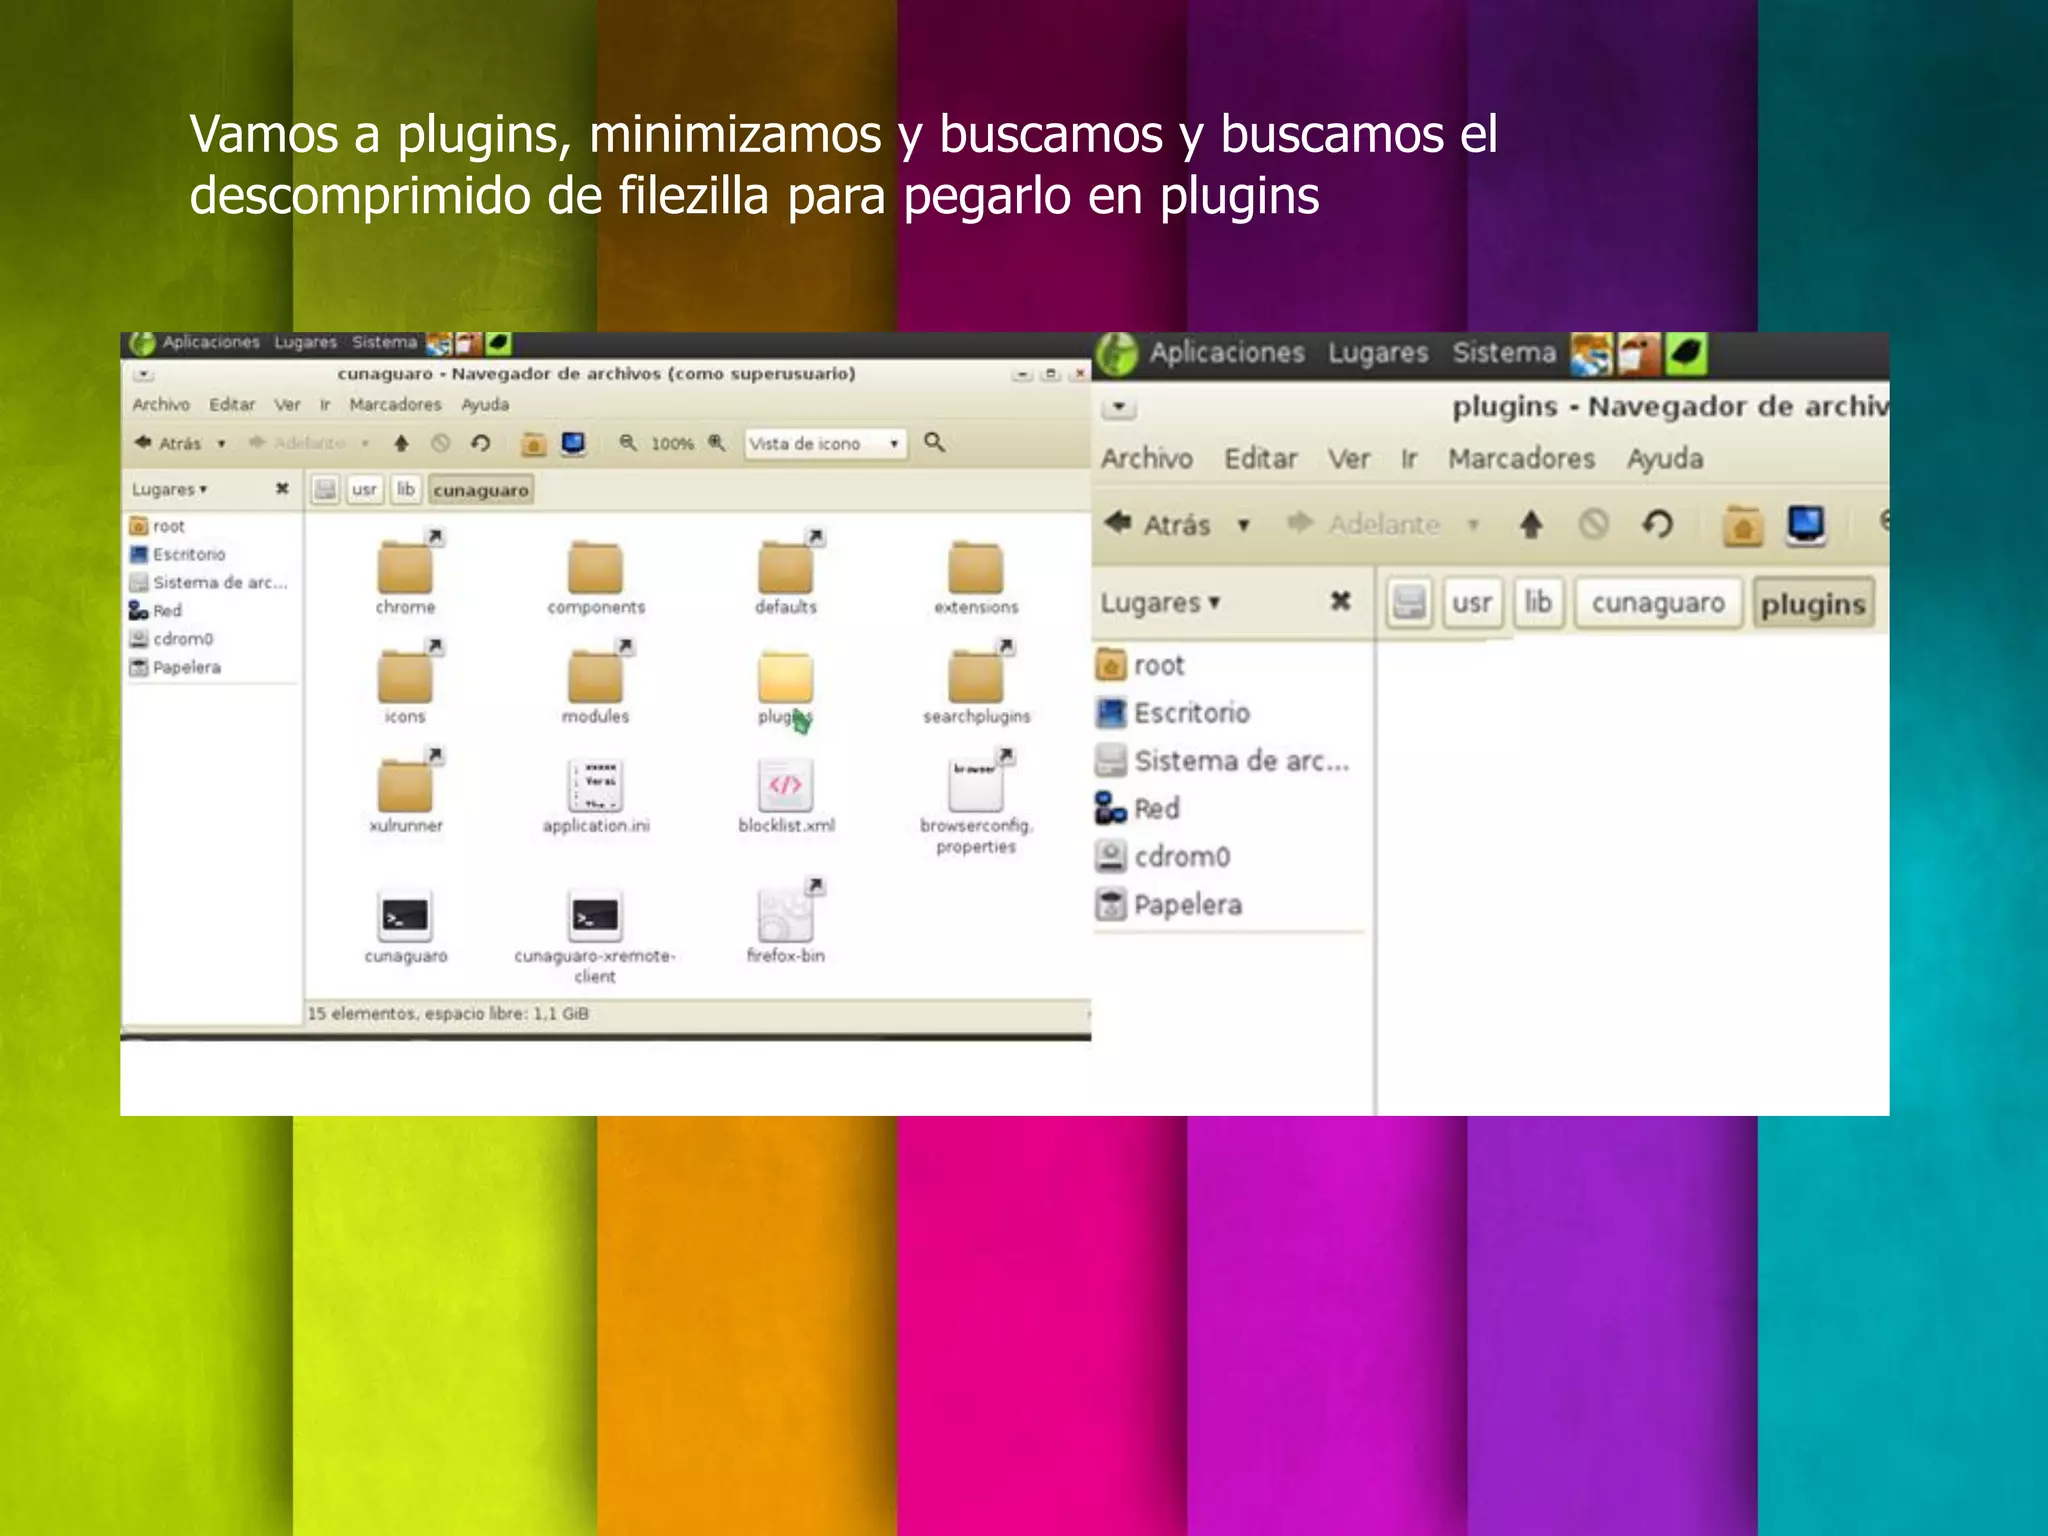Click the lib path button in cunaguaro window
The image size is (2048, 1536).
405,489
